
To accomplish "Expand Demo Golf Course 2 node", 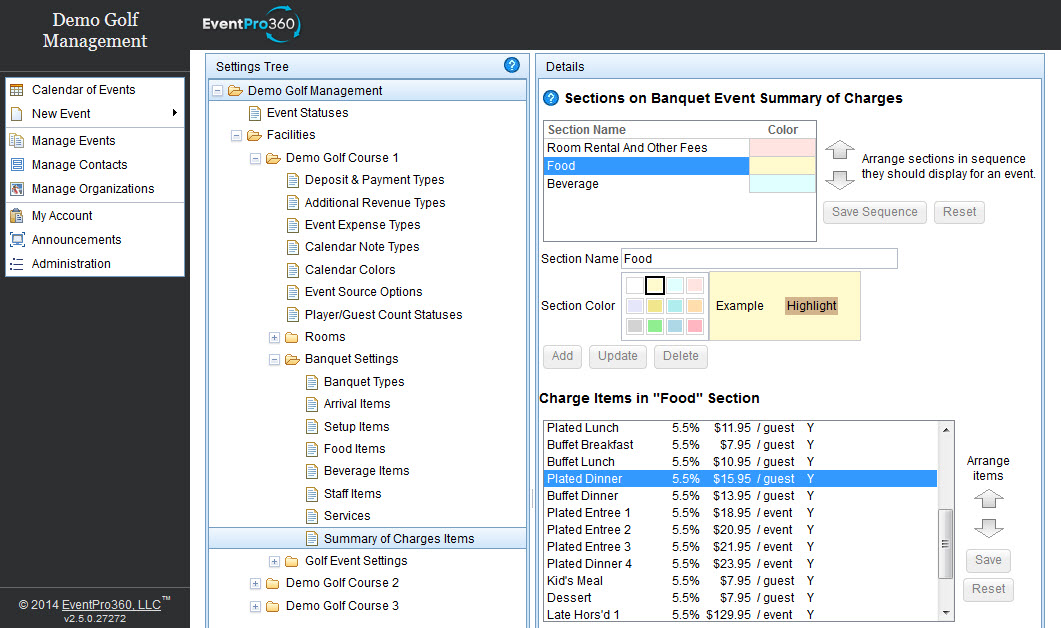I will (x=255, y=583).
